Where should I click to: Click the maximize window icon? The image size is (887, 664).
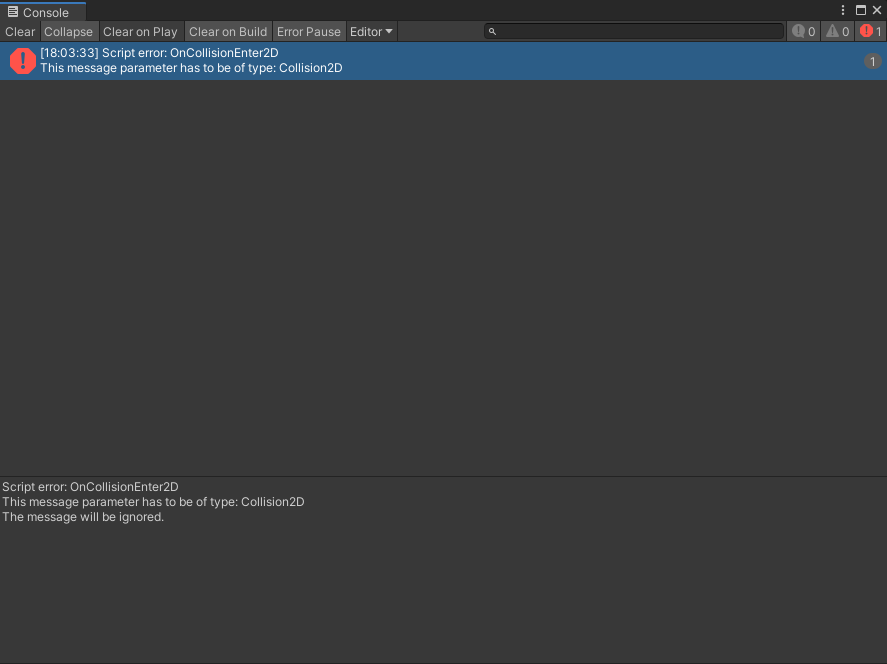click(861, 10)
